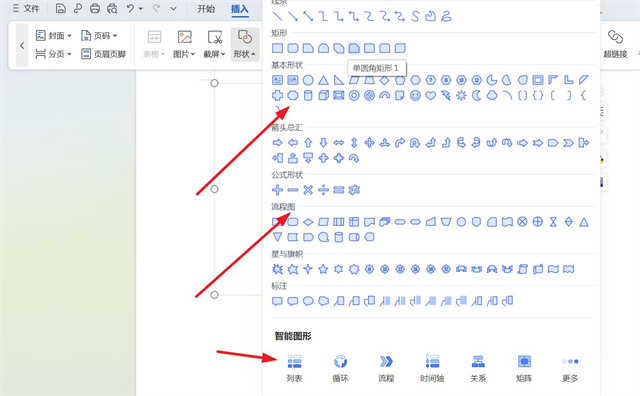Open the 文件 file menu
Viewport: 640px width, 396px height.
pos(25,9)
